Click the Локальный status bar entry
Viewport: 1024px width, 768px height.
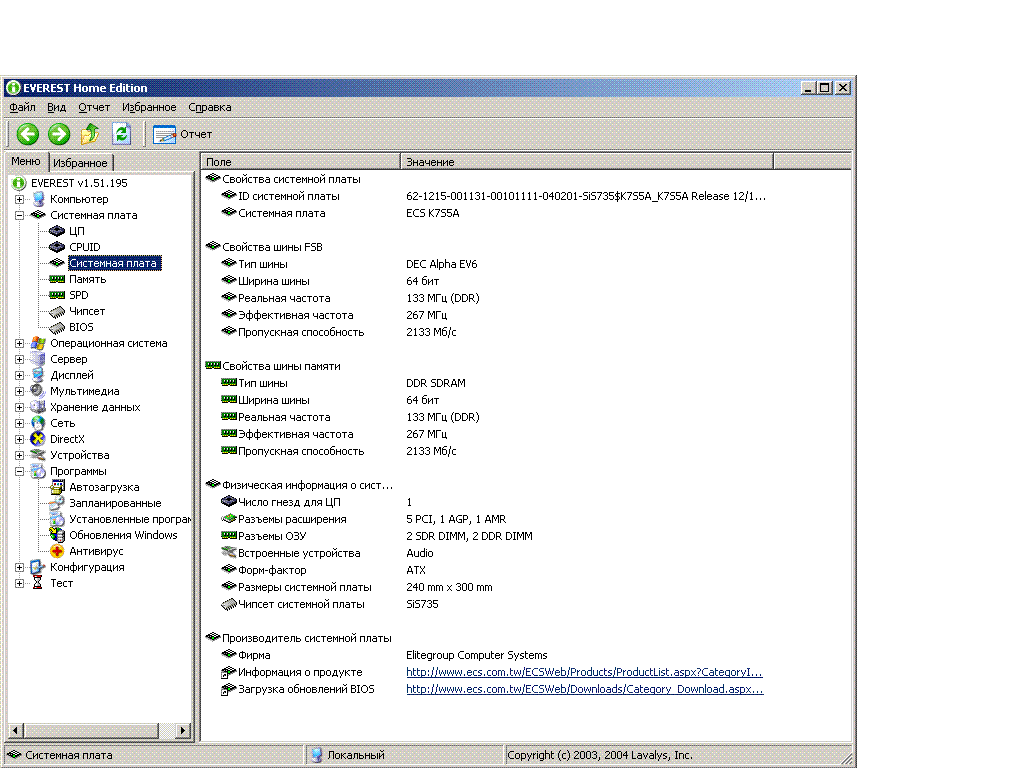tap(405, 755)
